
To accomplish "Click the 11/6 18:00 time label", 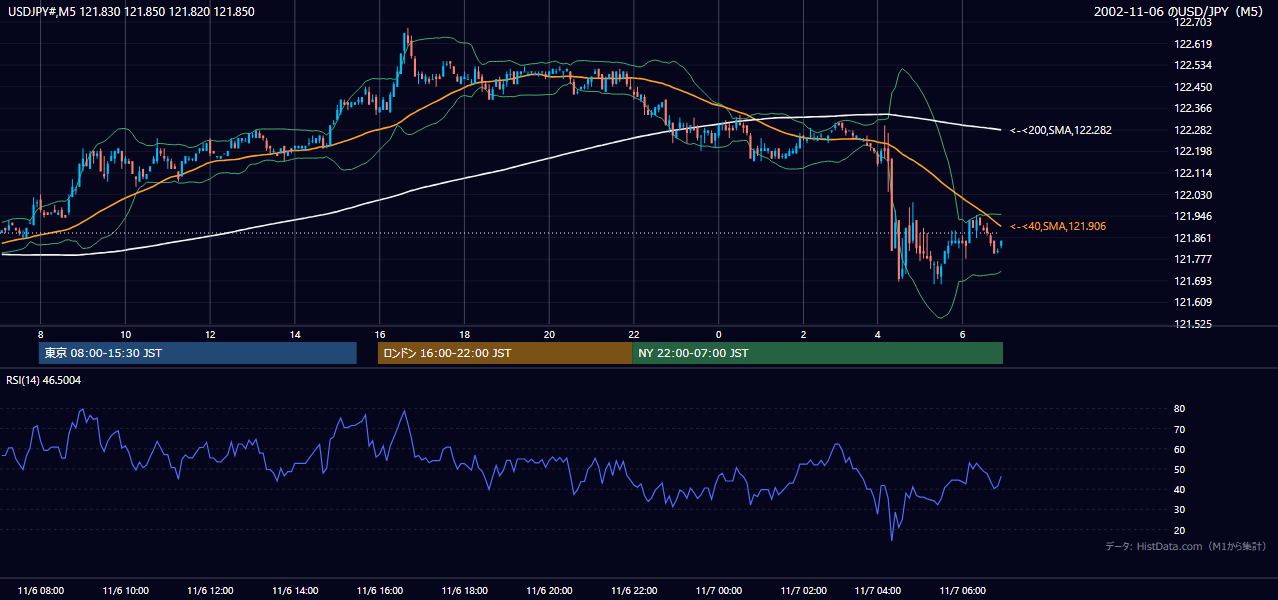I will 464,591.
